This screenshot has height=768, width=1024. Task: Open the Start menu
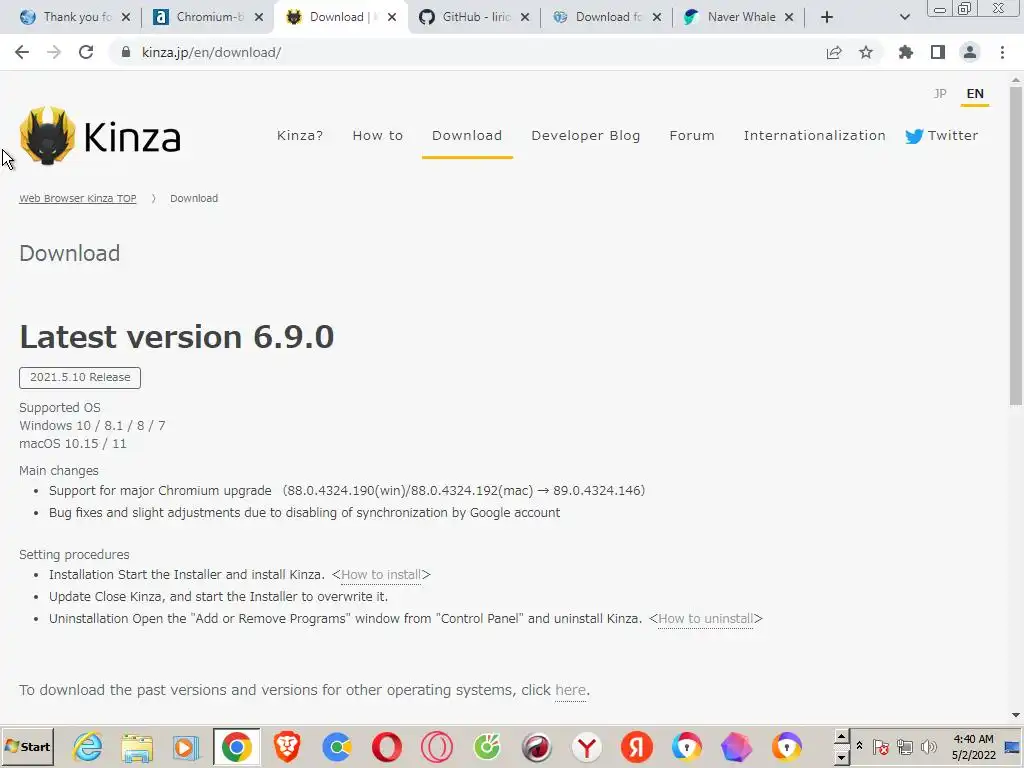27,746
